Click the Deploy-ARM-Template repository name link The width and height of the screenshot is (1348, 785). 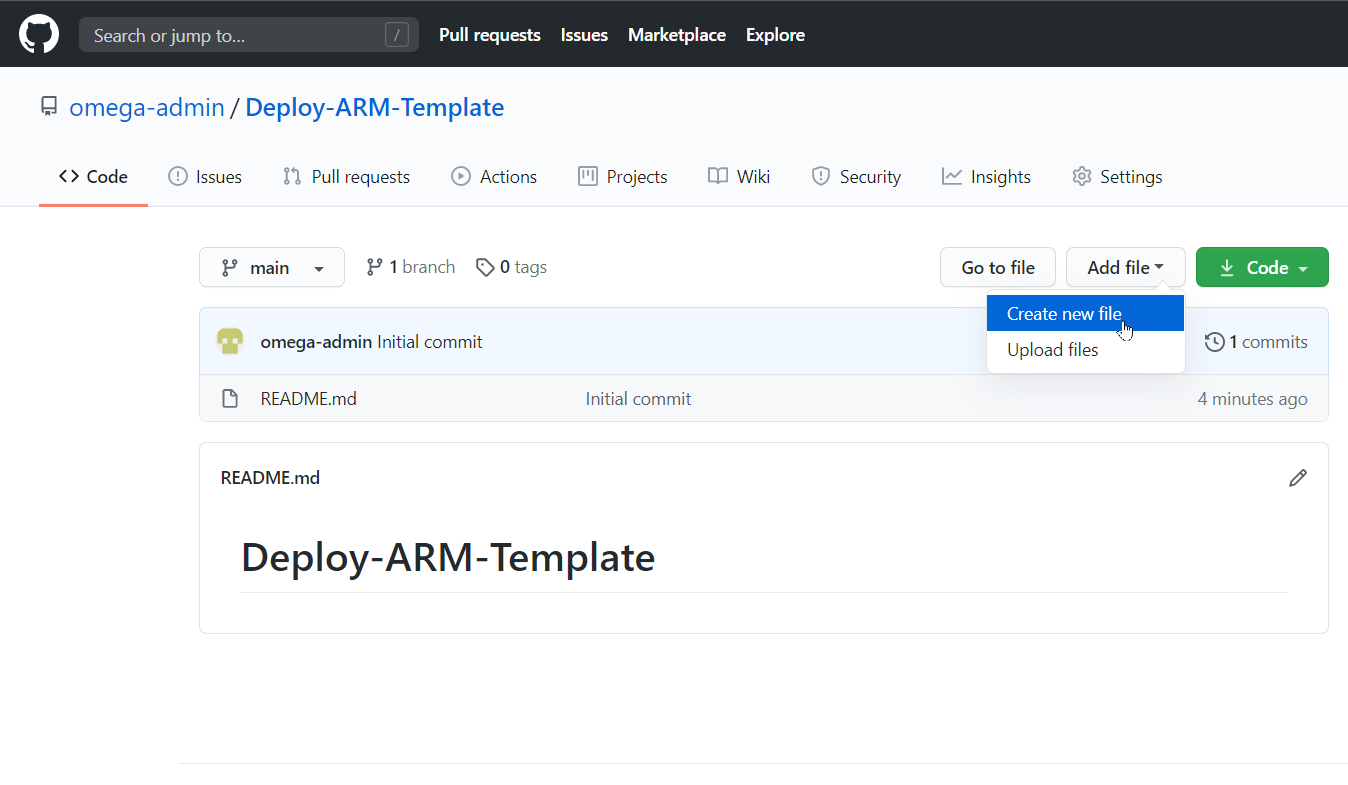375,107
